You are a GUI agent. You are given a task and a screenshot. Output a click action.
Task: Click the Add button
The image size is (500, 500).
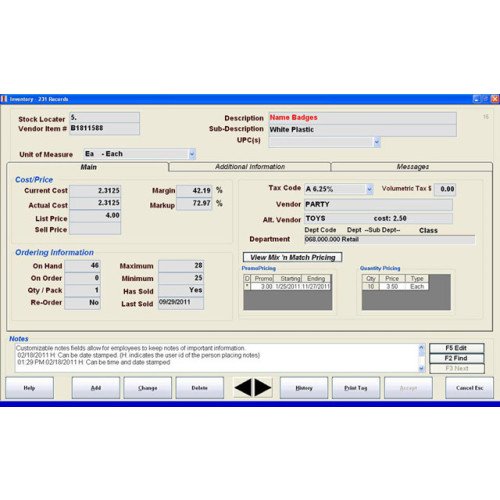point(96,388)
